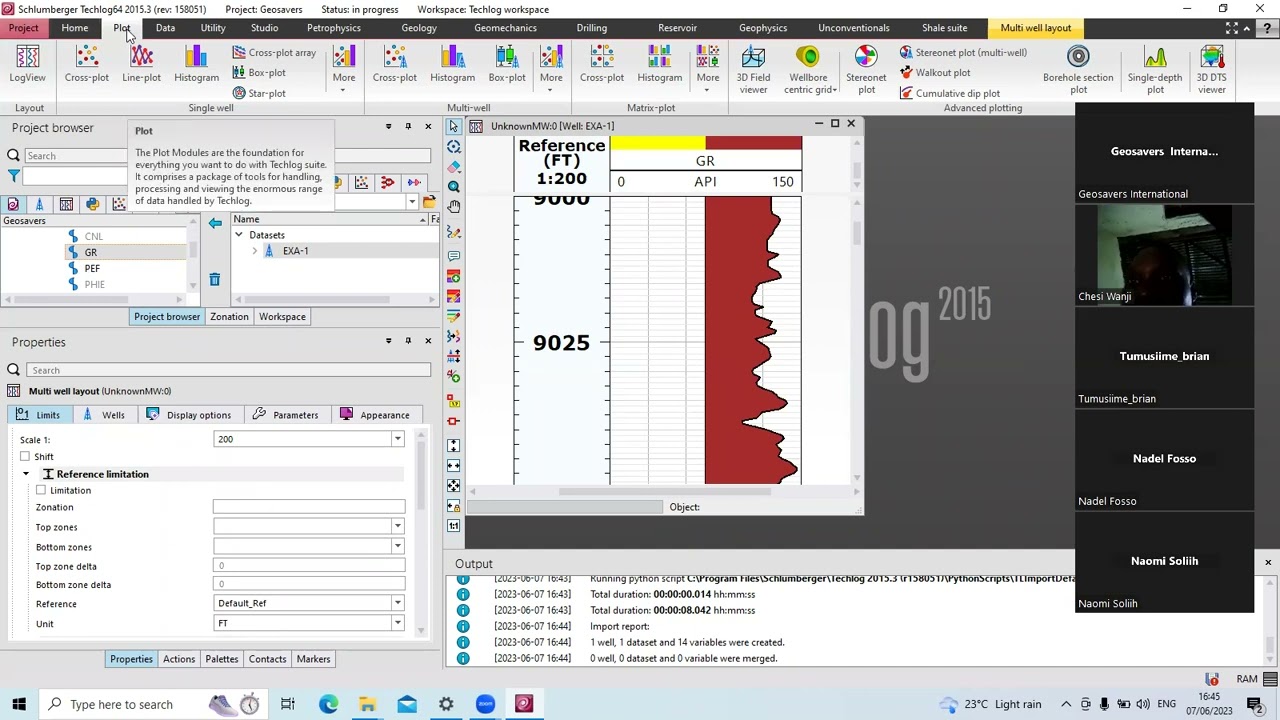Screen dimensions: 1280x720
Task: Switch to Multi well layout tab
Action: 1036,28
